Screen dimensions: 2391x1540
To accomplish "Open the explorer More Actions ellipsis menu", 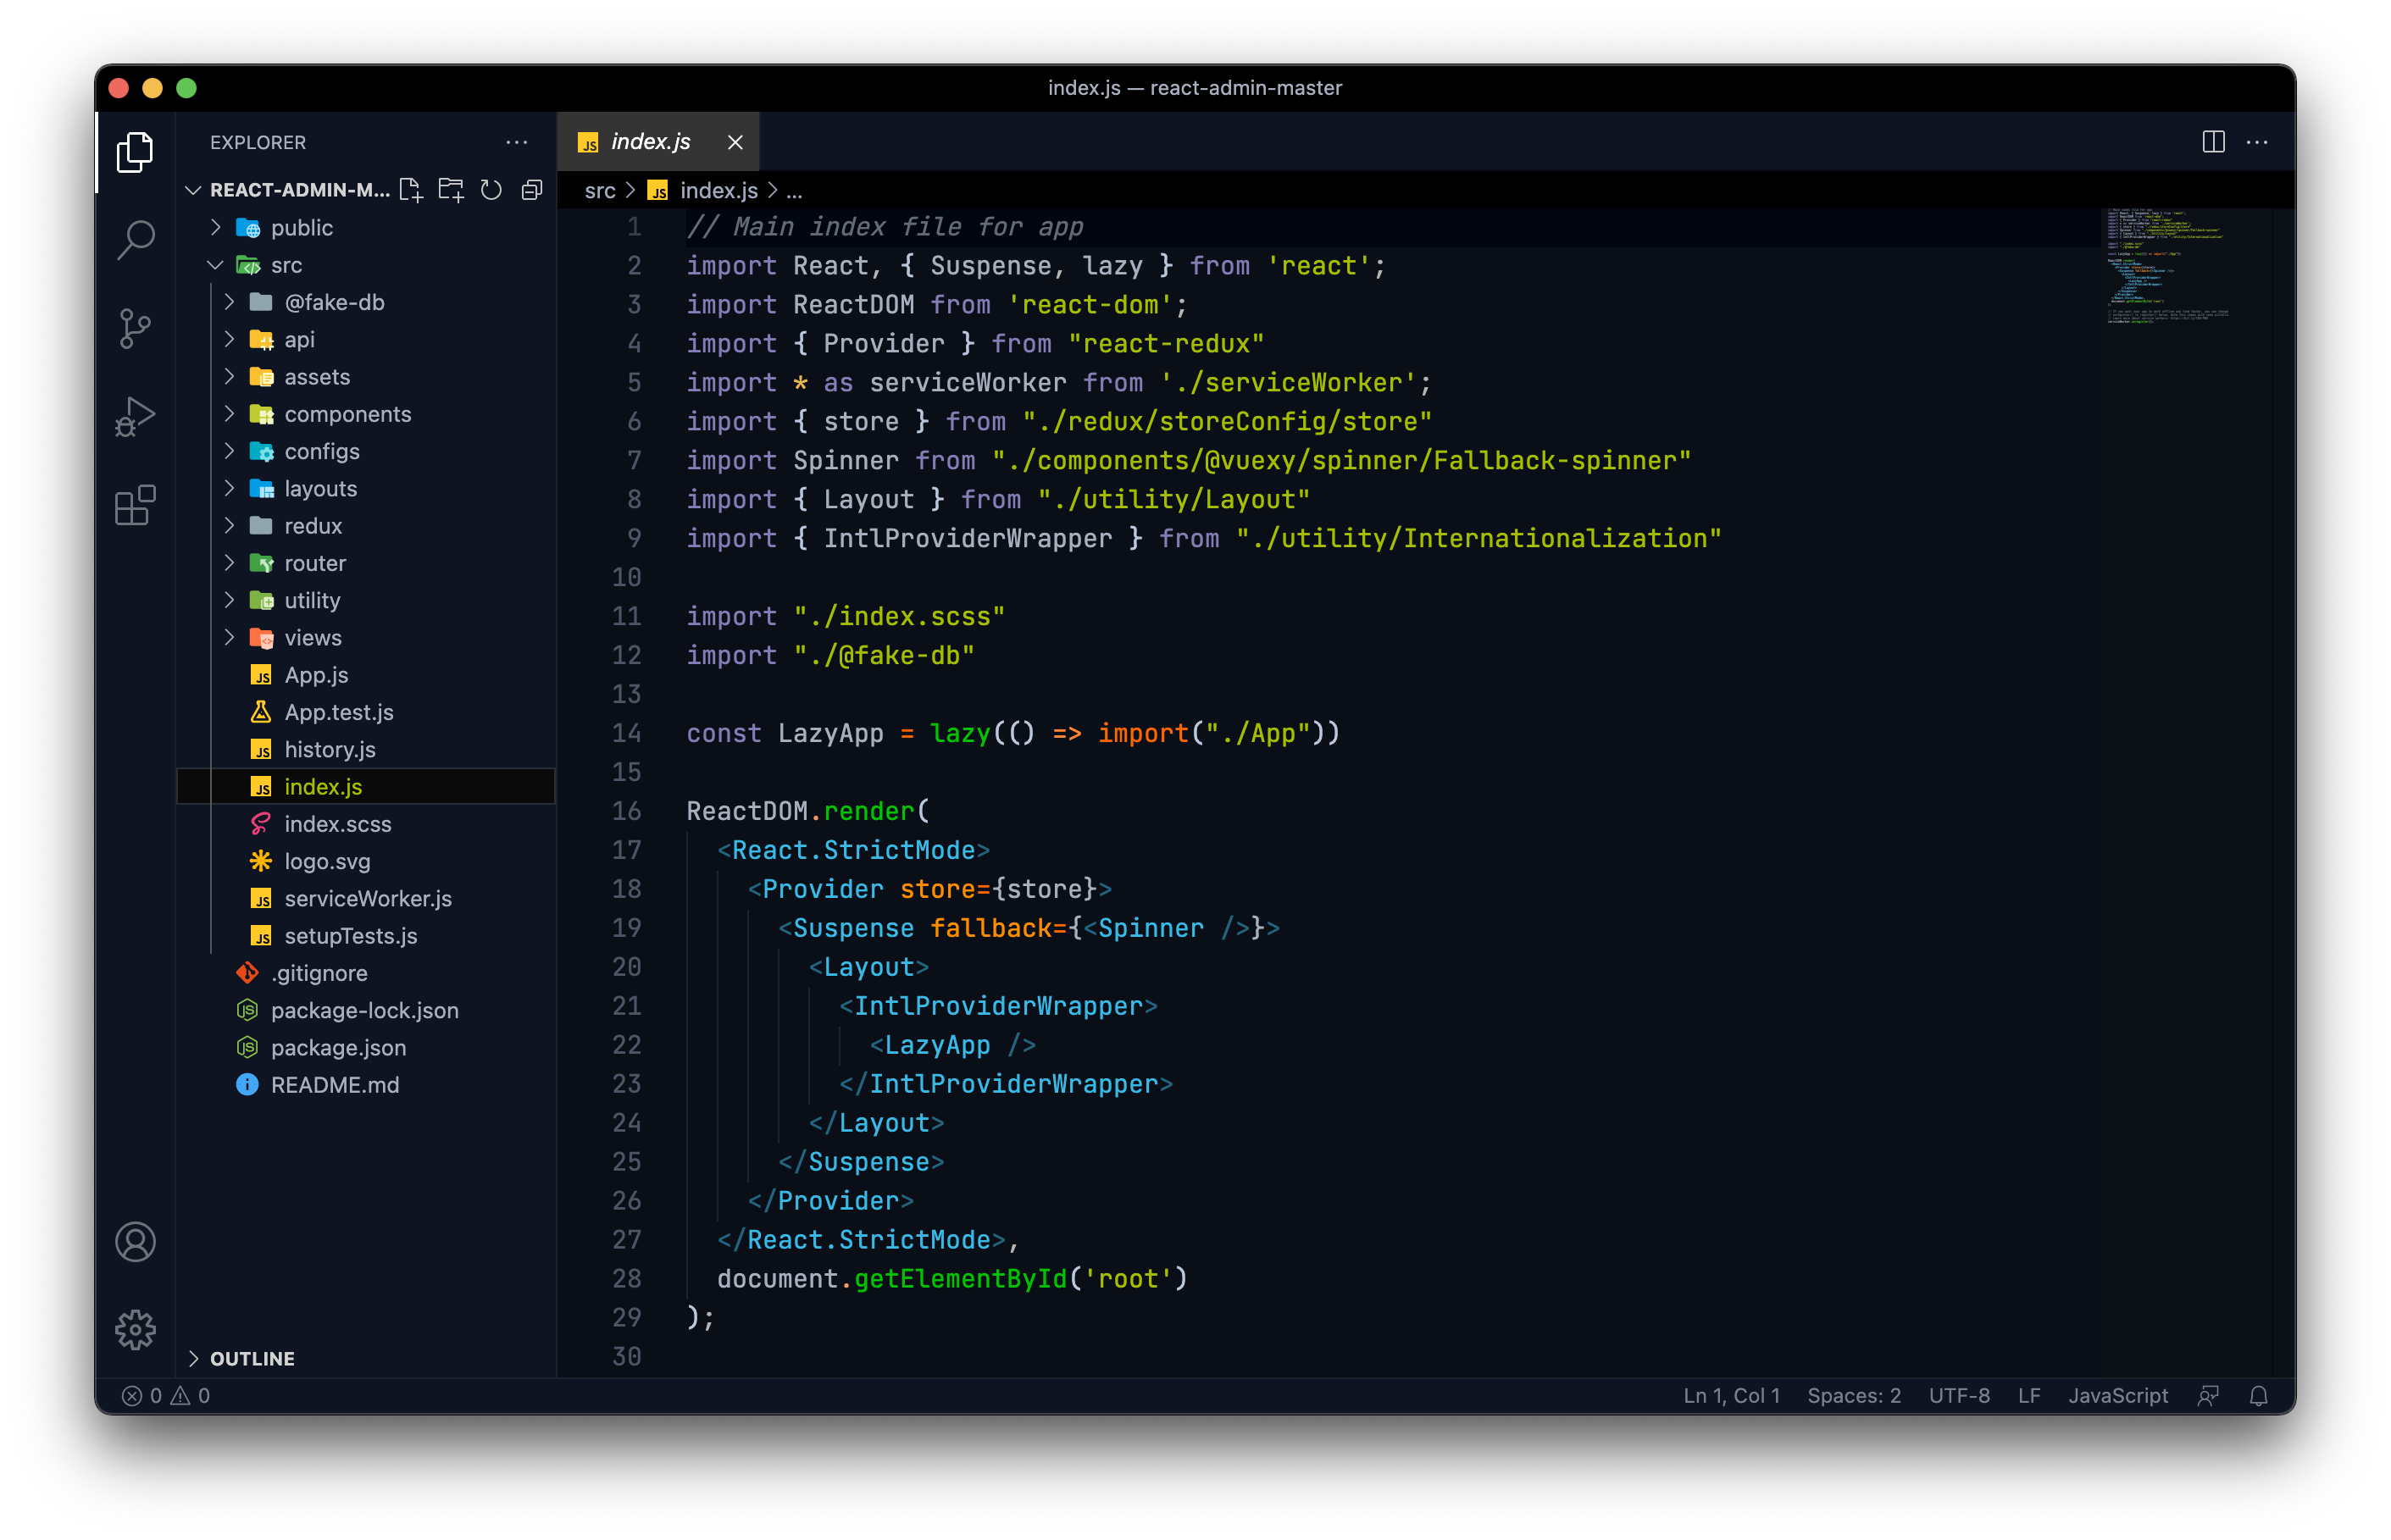I will click(x=516, y=142).
